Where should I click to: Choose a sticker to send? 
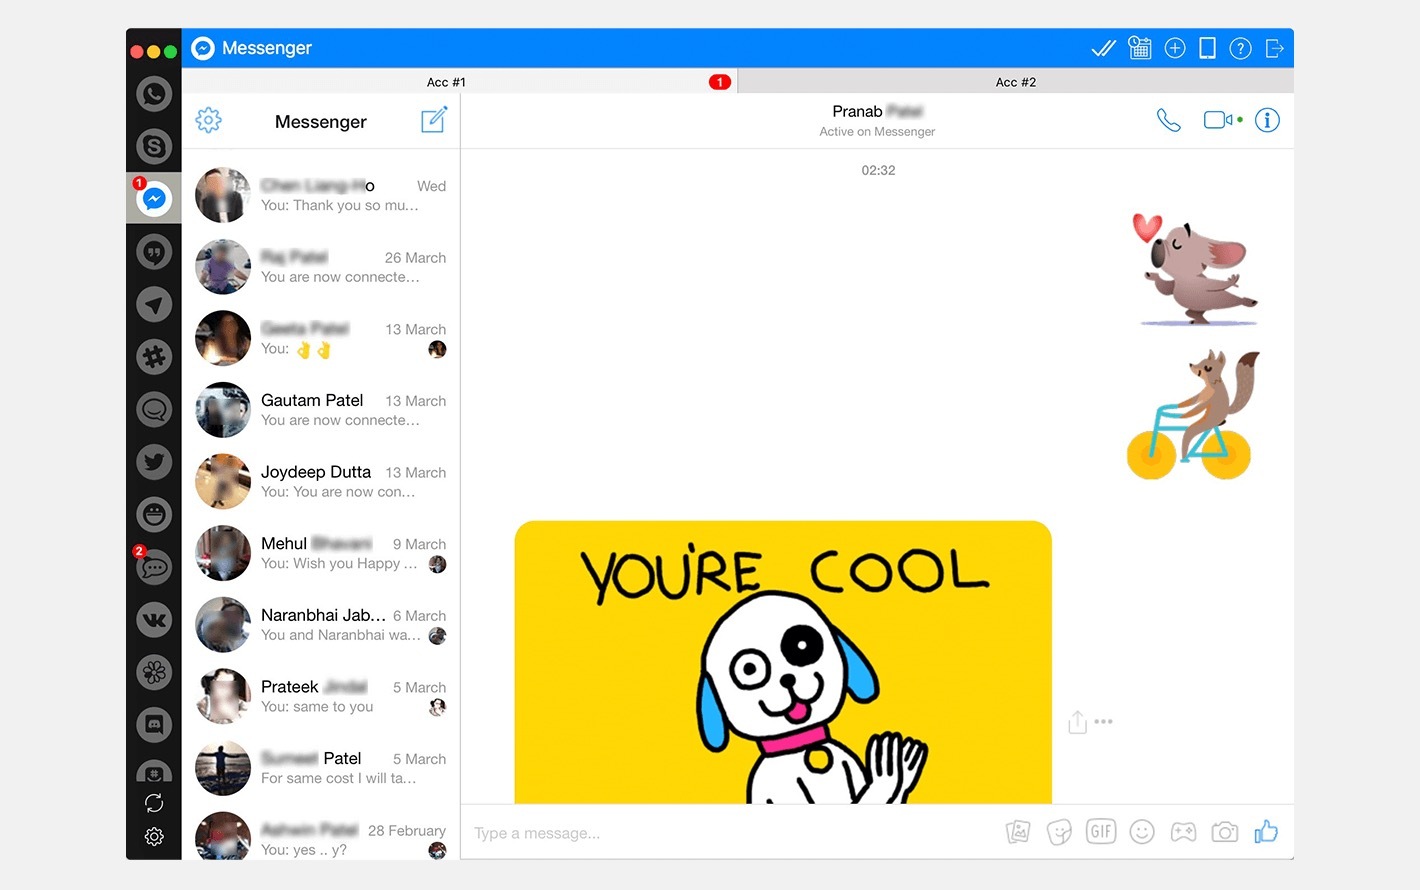point(1059,832)
